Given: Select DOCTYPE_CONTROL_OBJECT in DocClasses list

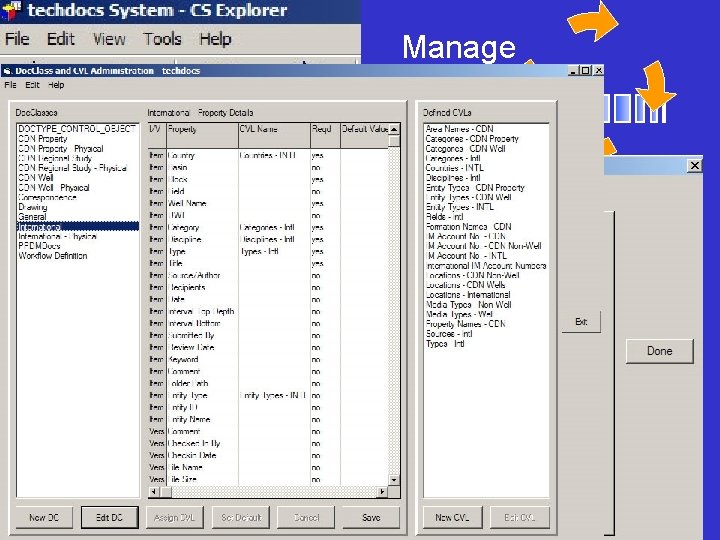Looking at the screenshot, I should (x=77, y=129).
